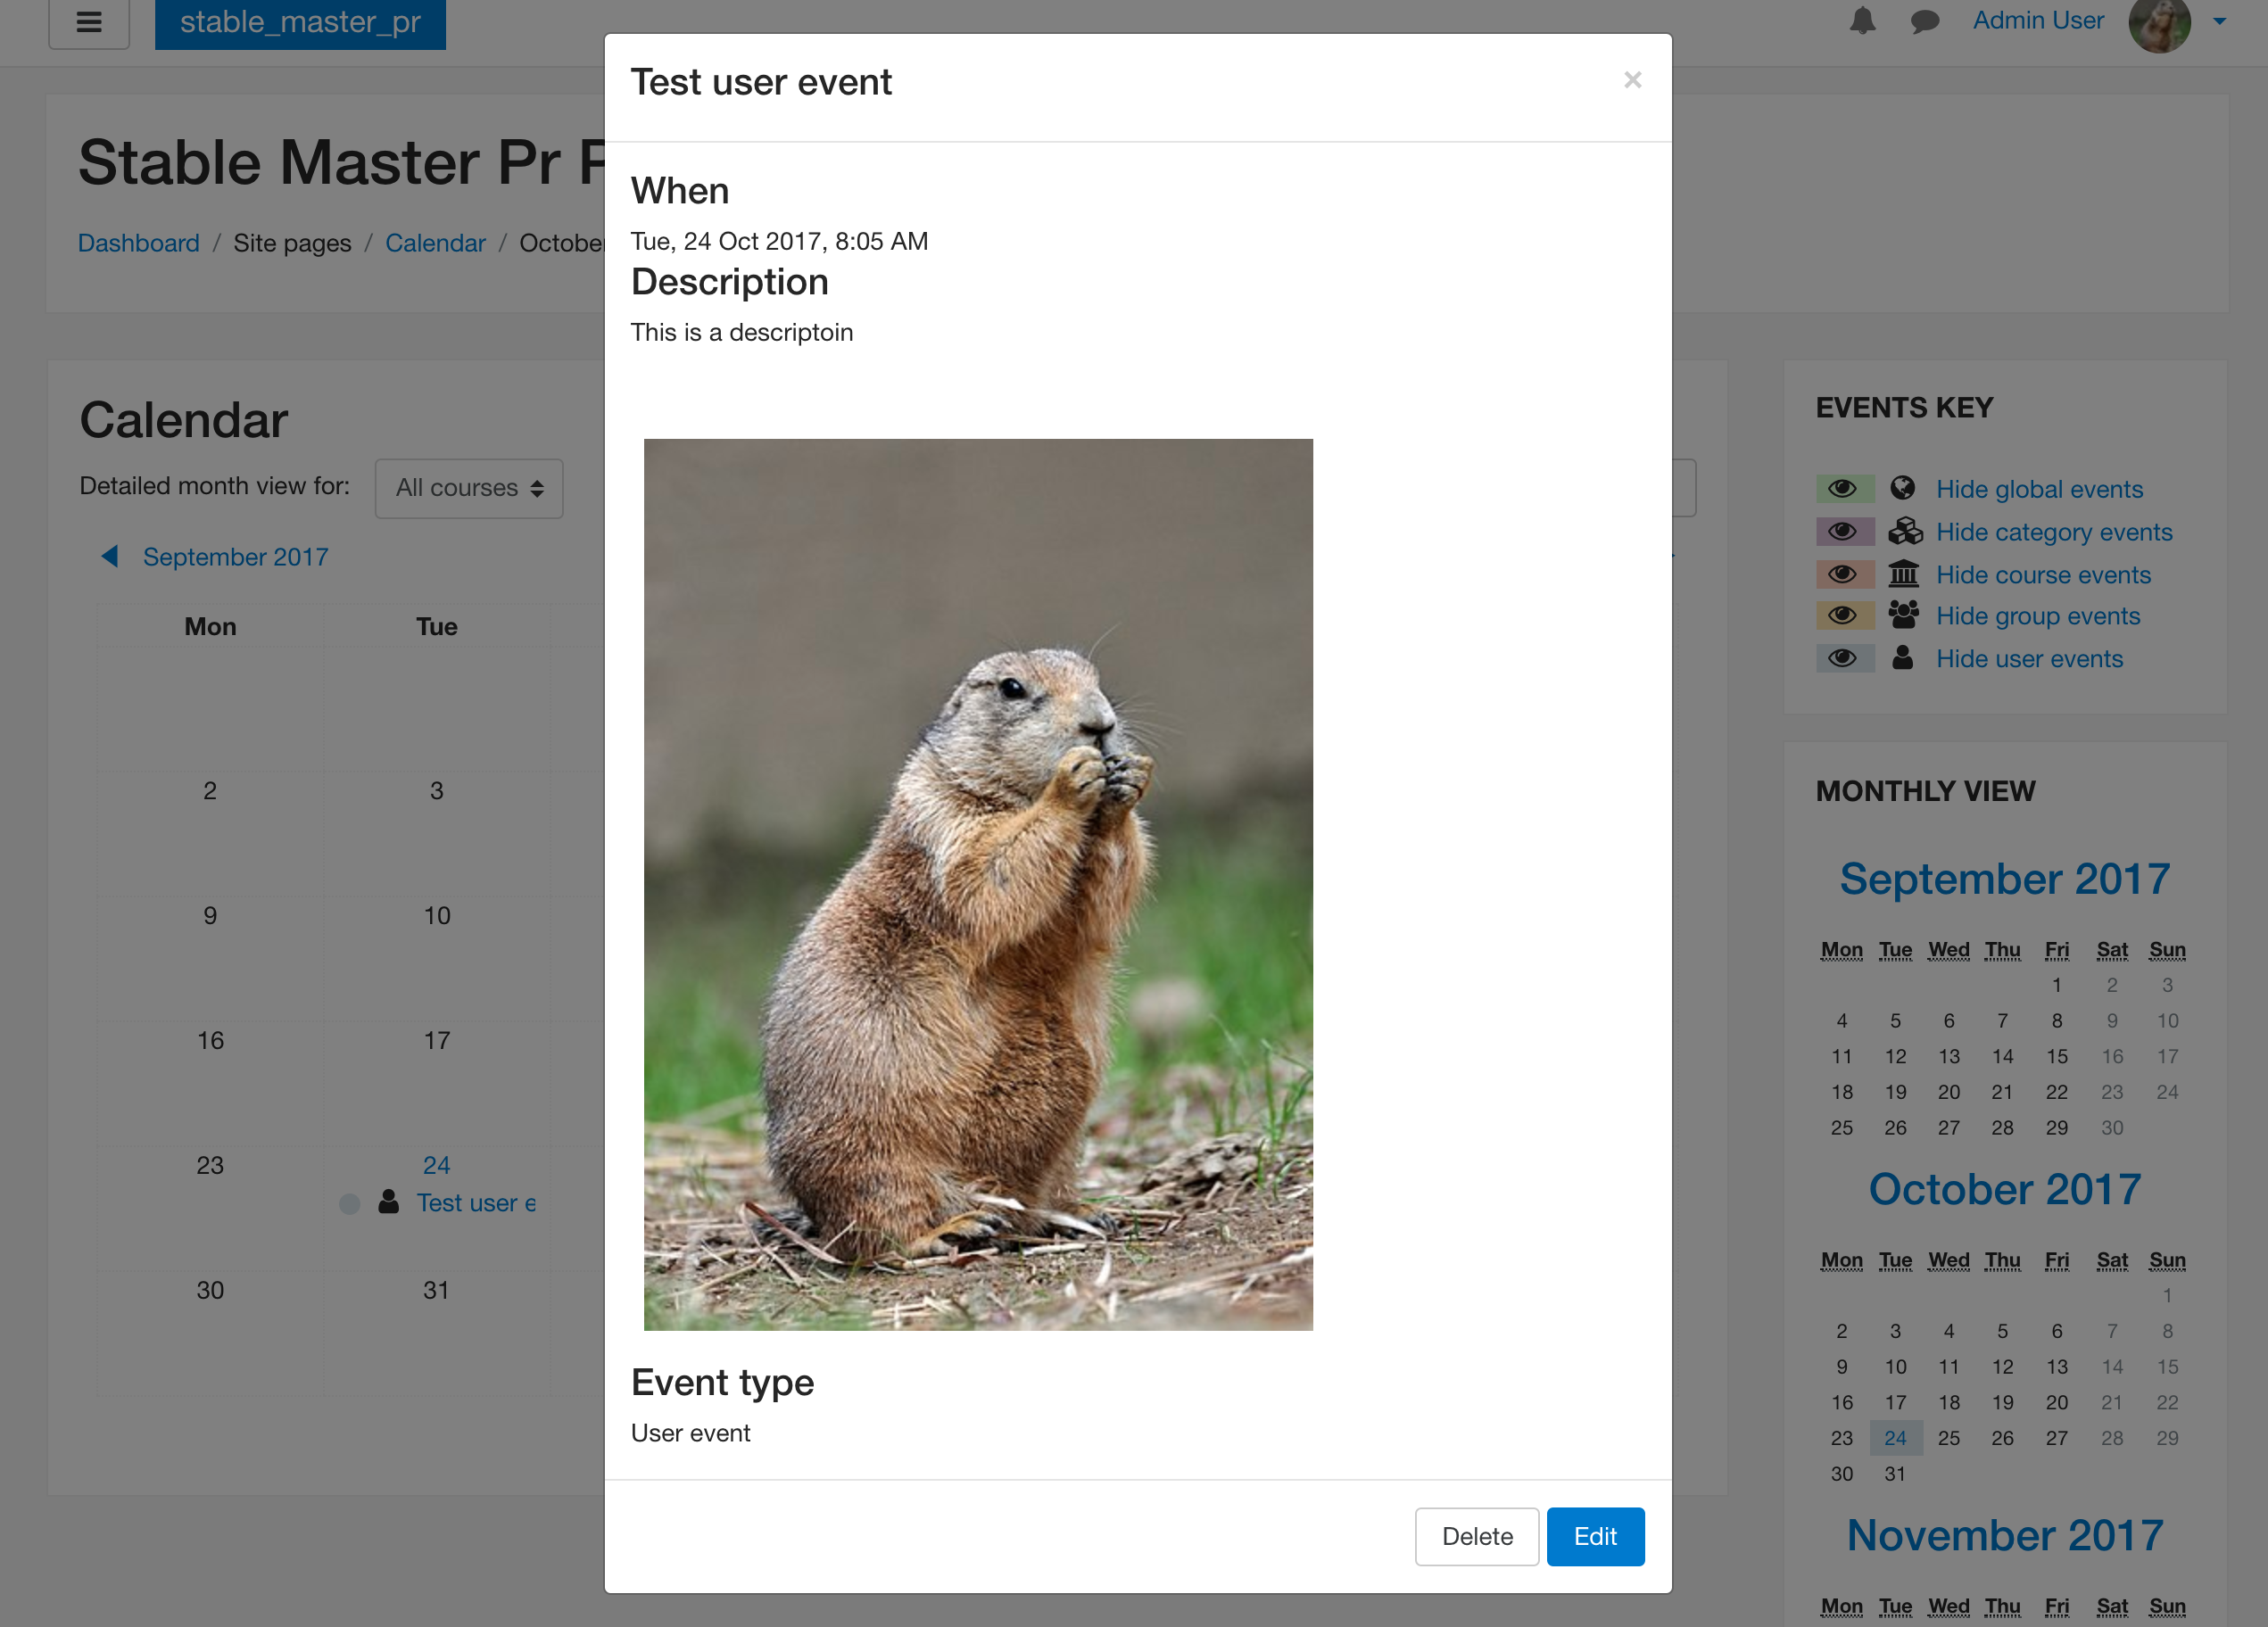Open day 24 in the month grid
2268x1627 pixels.
click(436, 1165)
